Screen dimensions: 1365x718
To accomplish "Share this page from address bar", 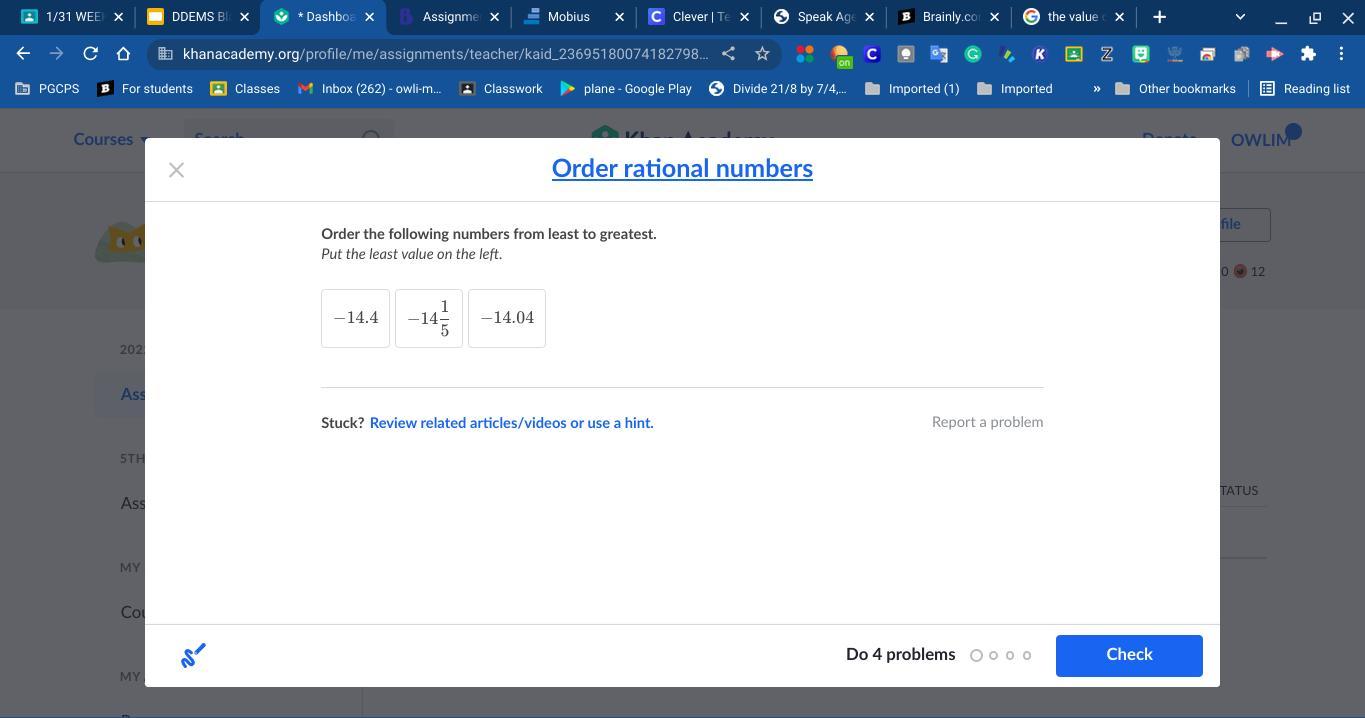I will pyautogui.click(x=729, y=54).
